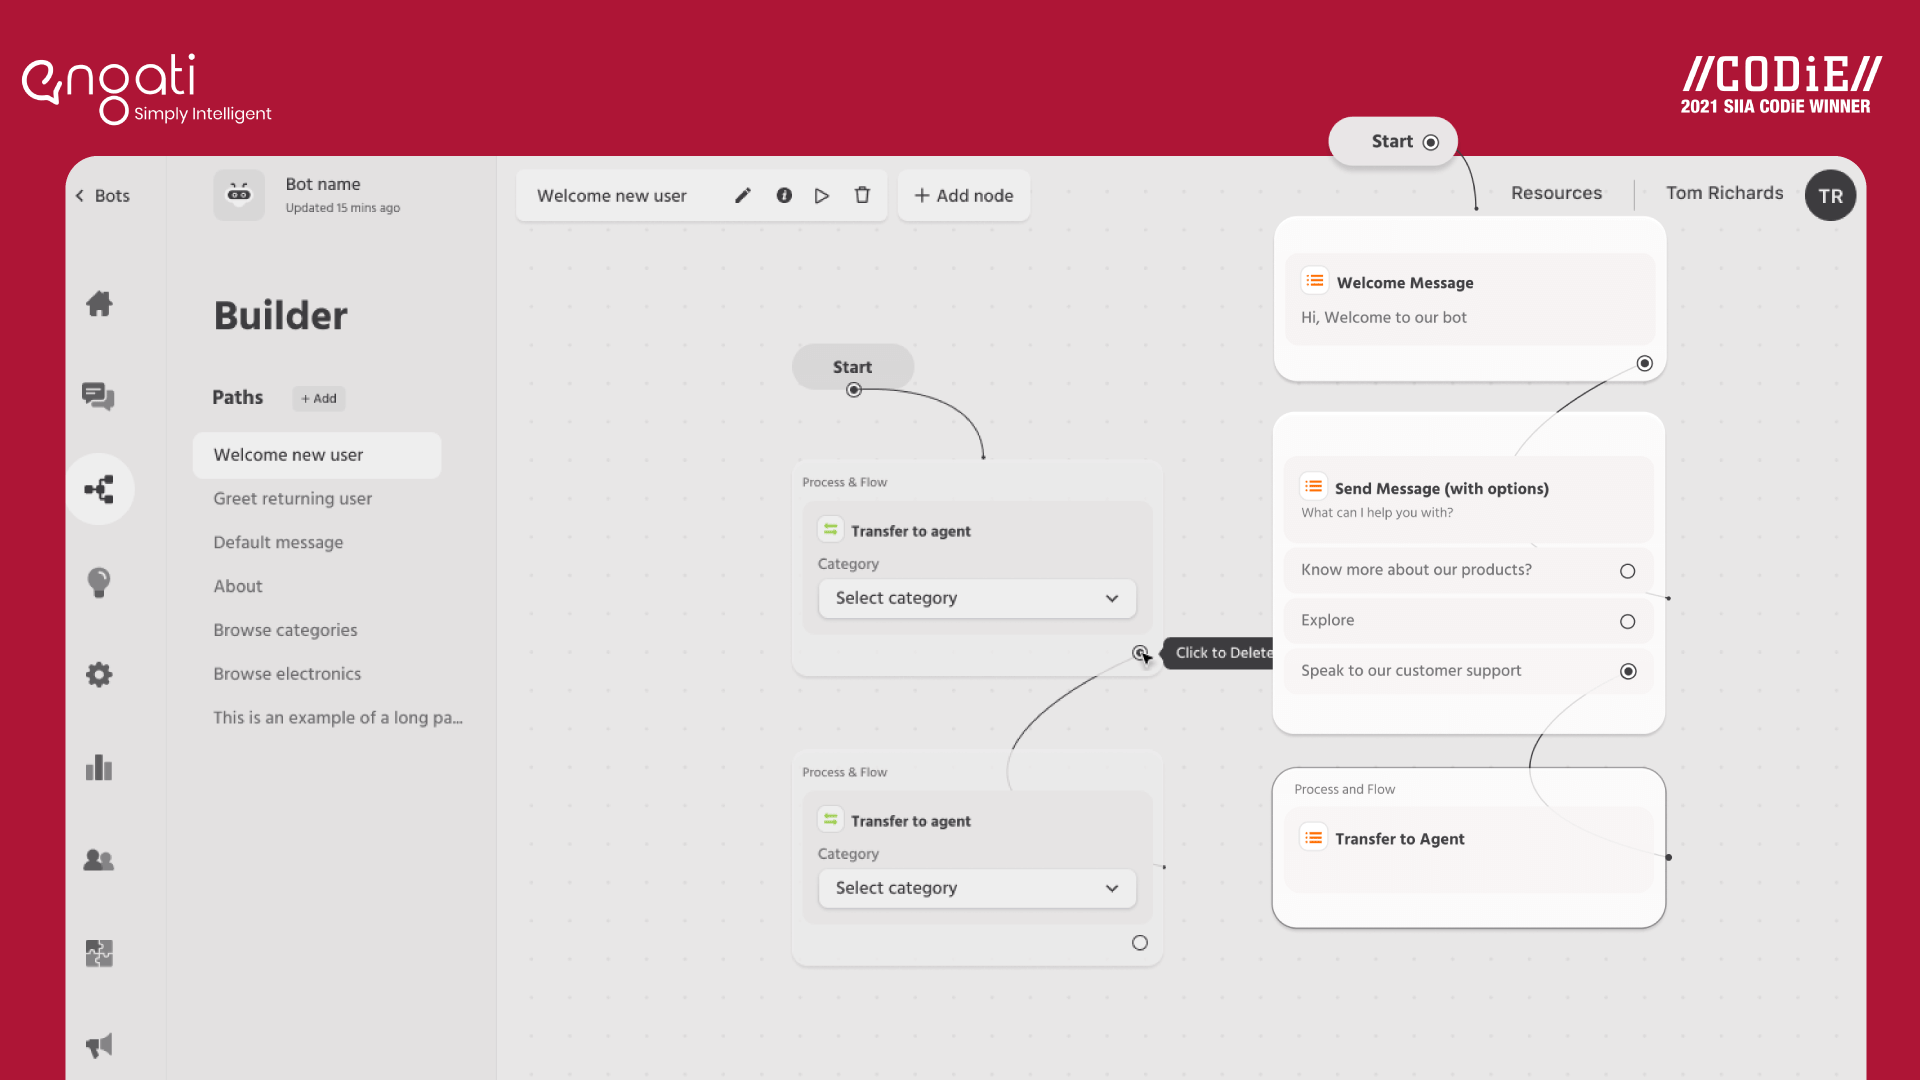The height and width of the screenshot is (1080, 1920).
Task: Click the bot builder/flow icon in sidebar
Action: pyautogui.click(x=99, y=488)
